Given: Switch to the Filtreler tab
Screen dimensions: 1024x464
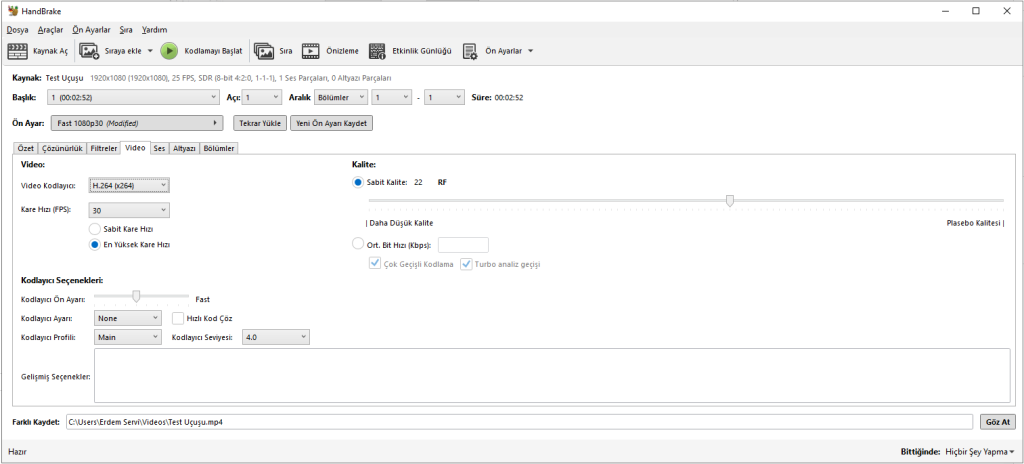Looking at the screenshot, I should tap(104, 148).
